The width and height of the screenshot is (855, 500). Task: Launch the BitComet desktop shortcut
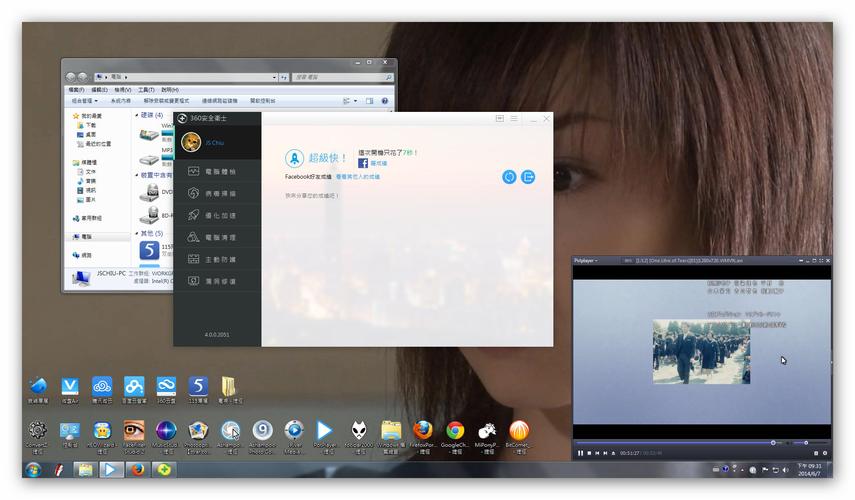click(518, 431)
